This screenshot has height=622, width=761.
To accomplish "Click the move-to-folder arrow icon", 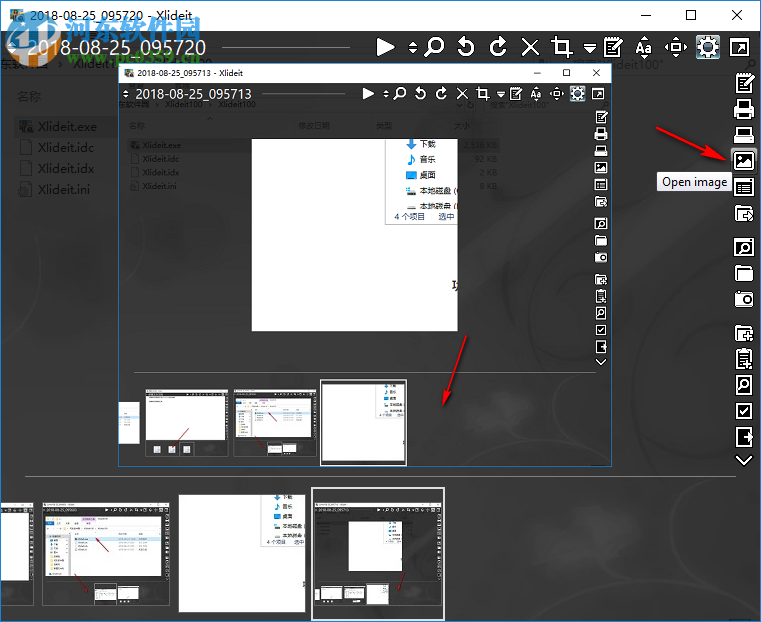I will [x=744, y=213].
